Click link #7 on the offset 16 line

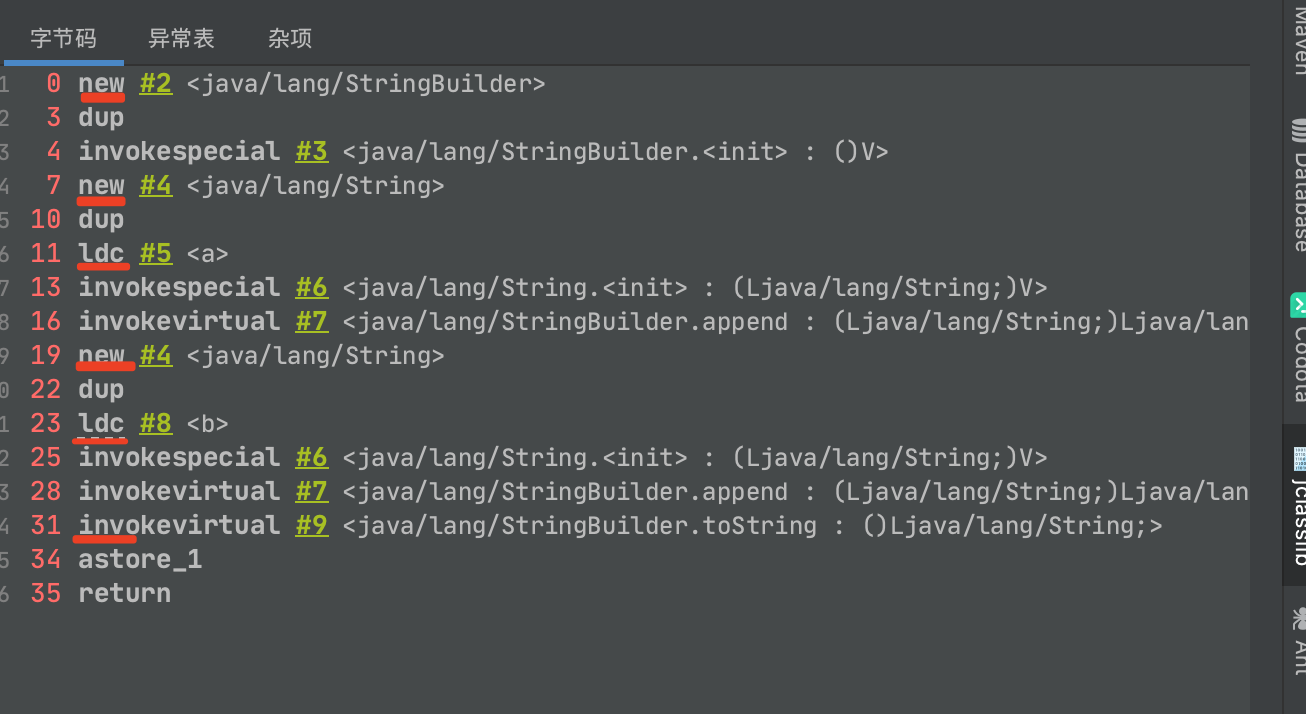tap(312, 322)
